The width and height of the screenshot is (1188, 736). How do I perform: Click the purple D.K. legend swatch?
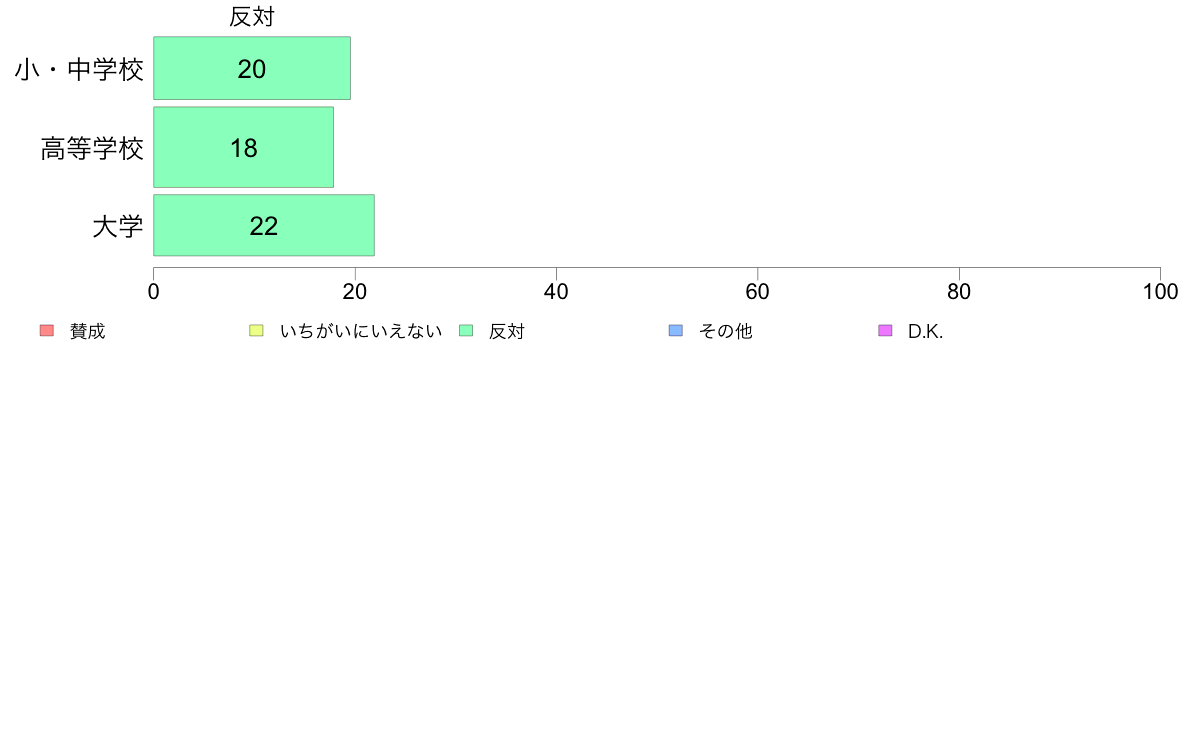(x=885, y=330)
